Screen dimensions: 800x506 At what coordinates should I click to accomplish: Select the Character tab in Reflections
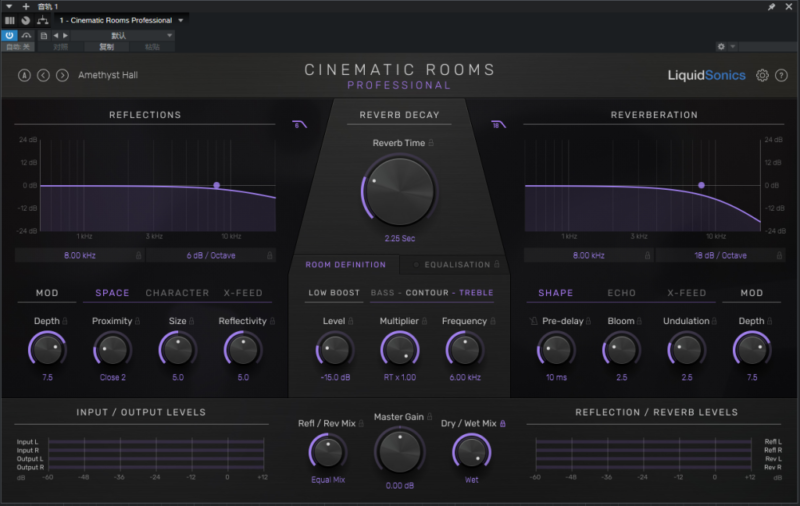click(177, 293)
